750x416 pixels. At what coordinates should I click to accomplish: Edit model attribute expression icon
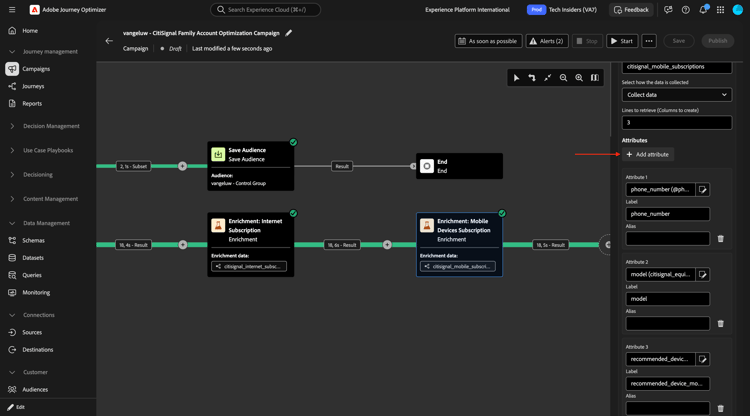(x=703, y=274)
